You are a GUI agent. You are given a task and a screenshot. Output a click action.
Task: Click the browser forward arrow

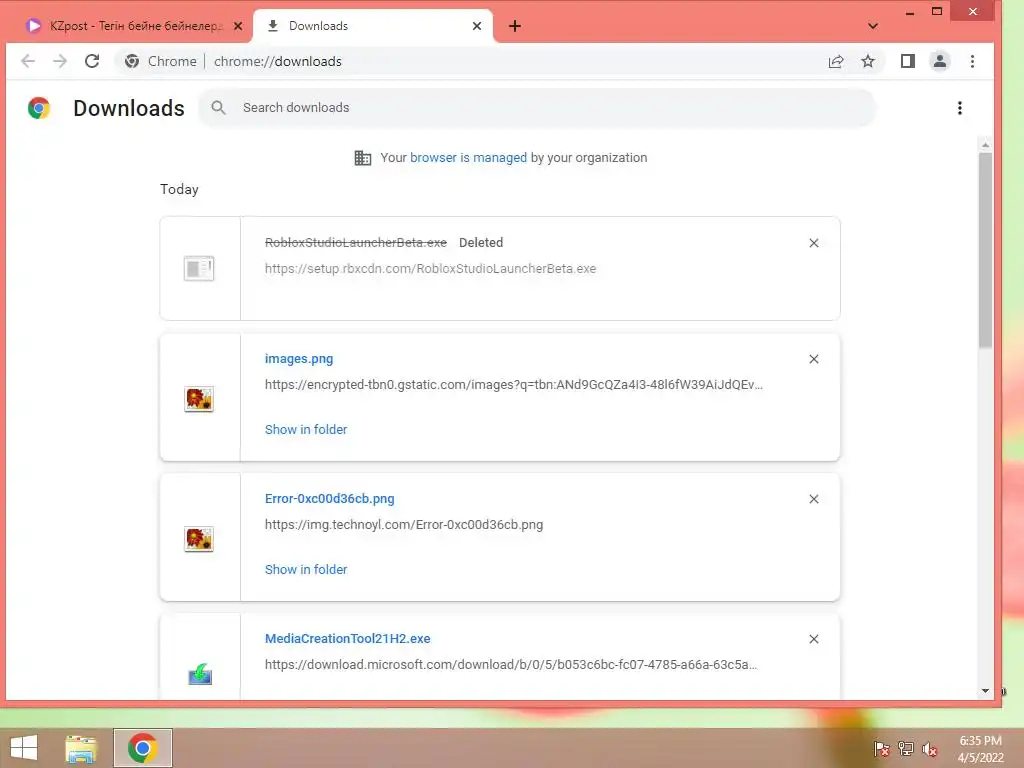(x=60, y=61)
